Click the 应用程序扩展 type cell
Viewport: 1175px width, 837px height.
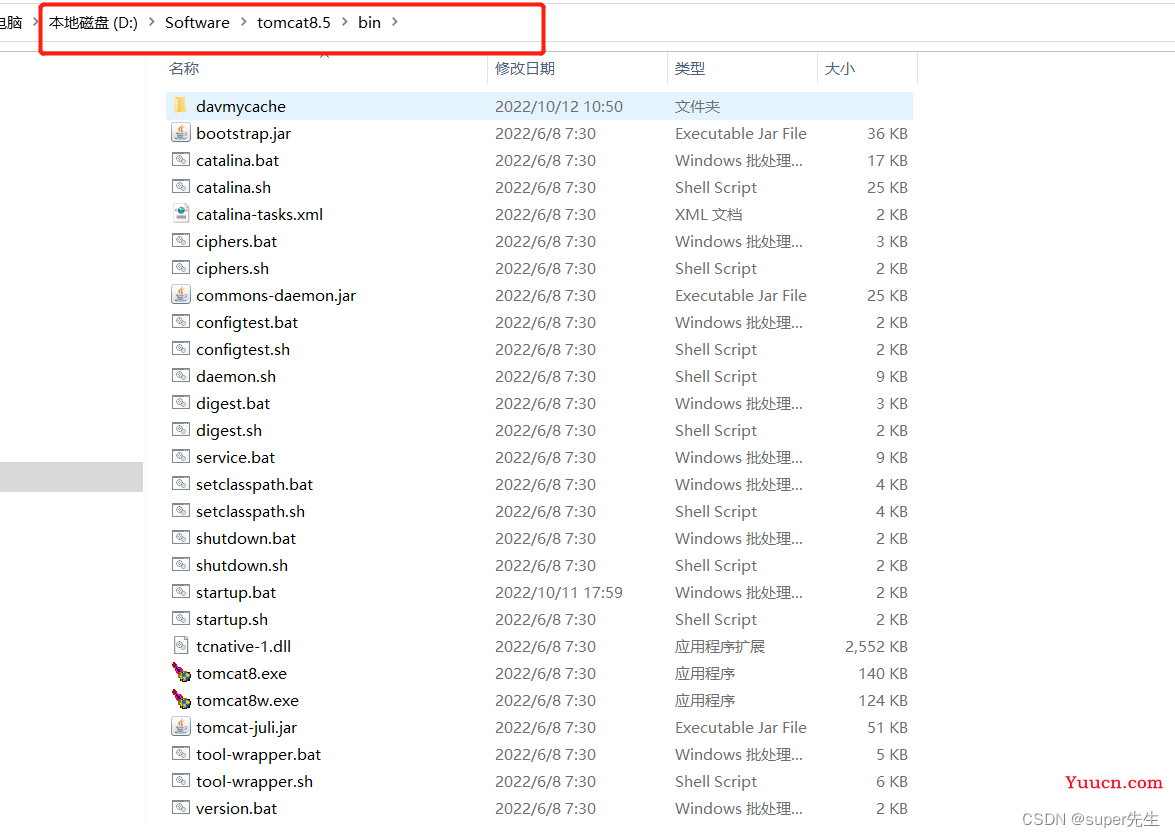(719, 646)
